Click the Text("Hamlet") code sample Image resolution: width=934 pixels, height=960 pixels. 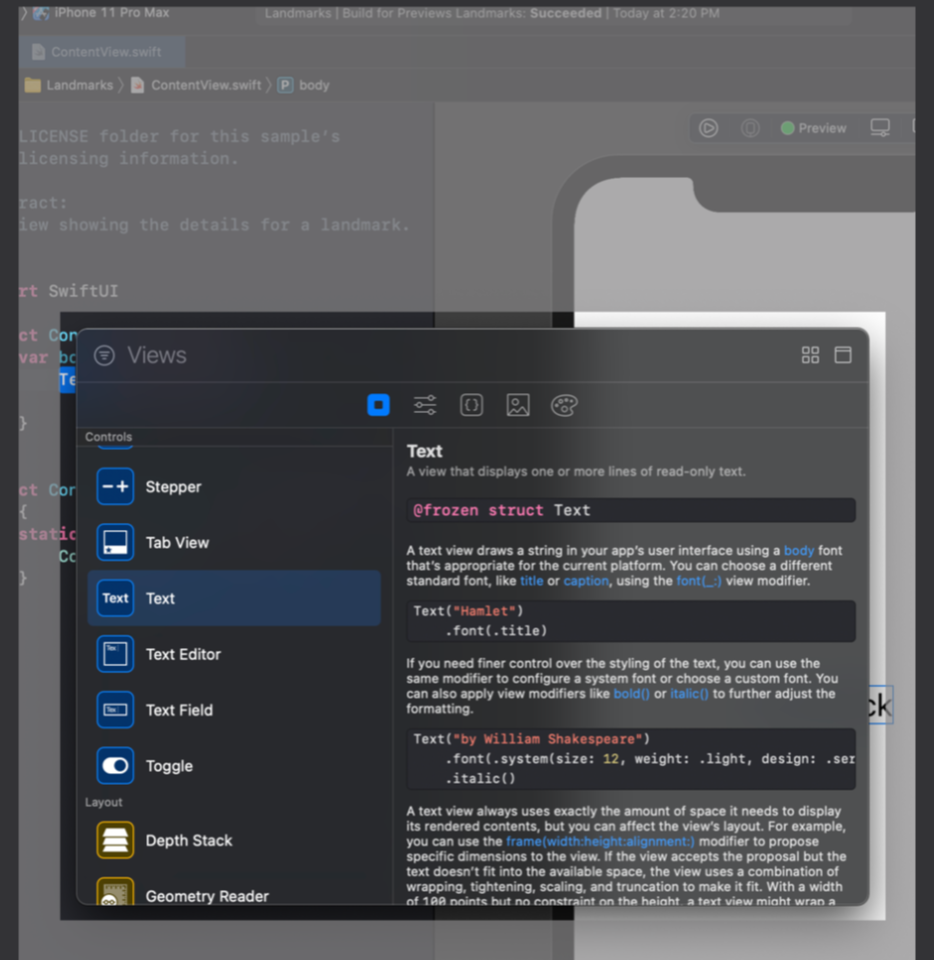[631, 621]
